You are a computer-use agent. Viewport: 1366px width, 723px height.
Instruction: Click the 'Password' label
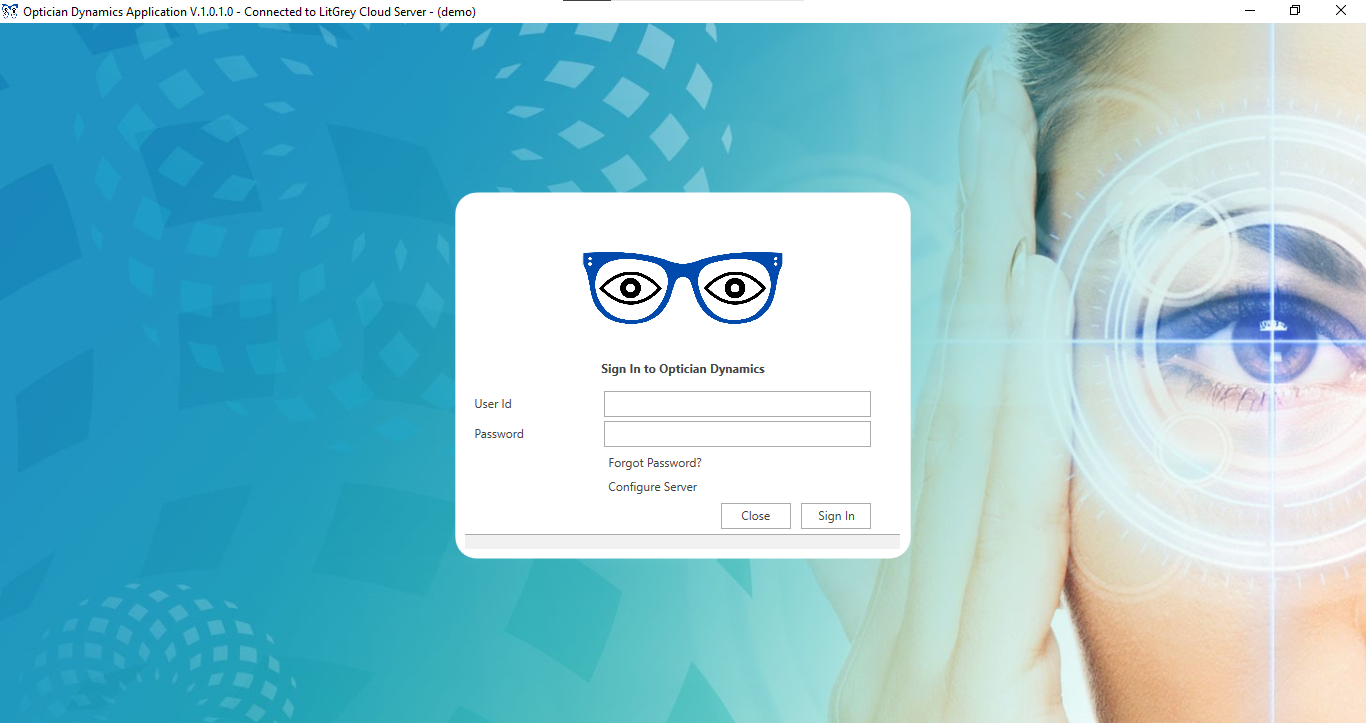(499, 434)
